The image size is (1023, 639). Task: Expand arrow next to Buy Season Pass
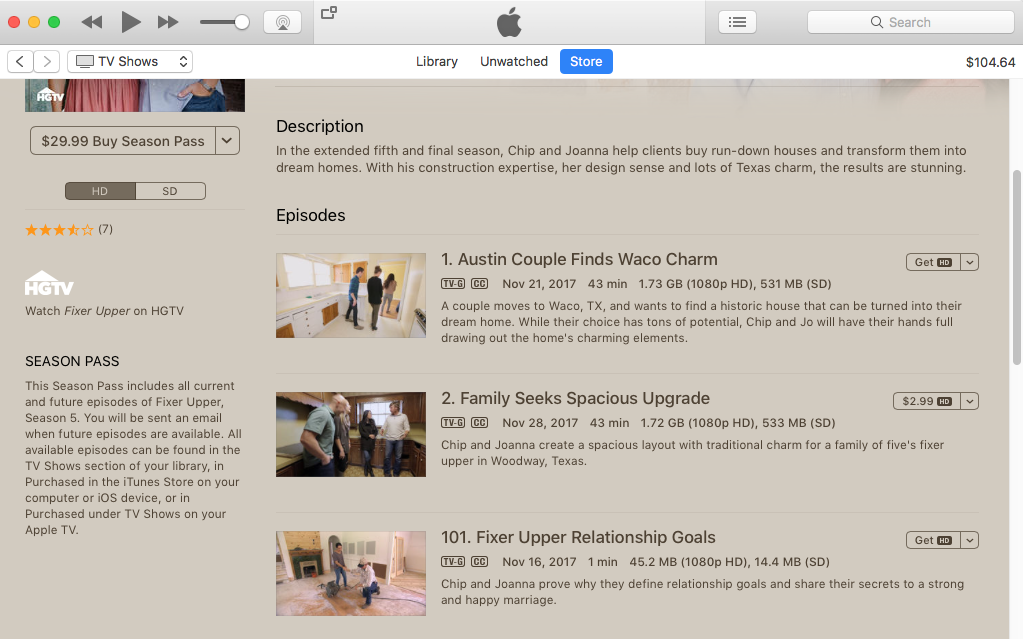click(x=228, y=141)
